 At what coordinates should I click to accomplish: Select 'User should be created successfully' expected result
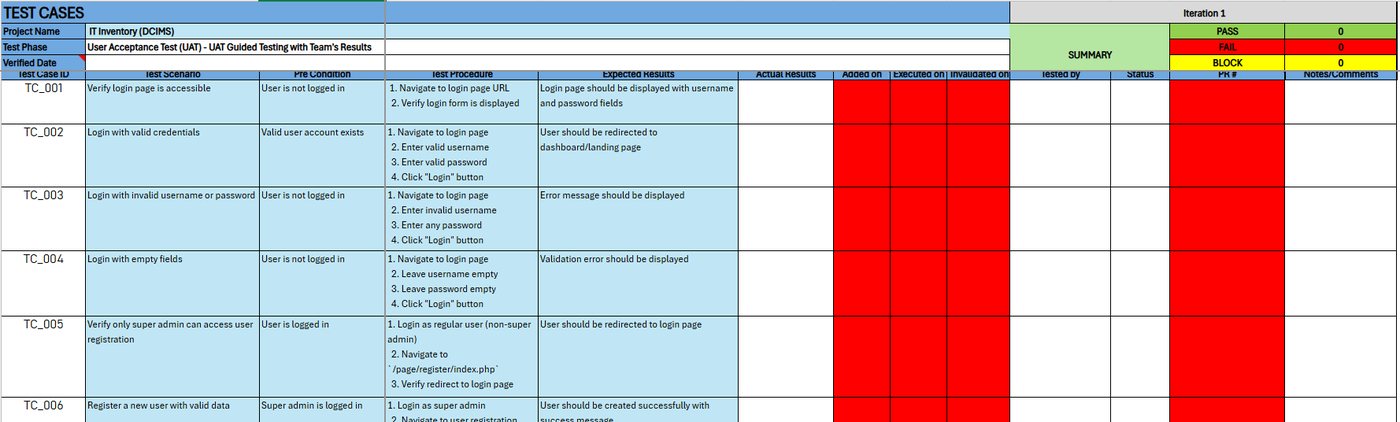pyautogui.click(x=638, y=410)
